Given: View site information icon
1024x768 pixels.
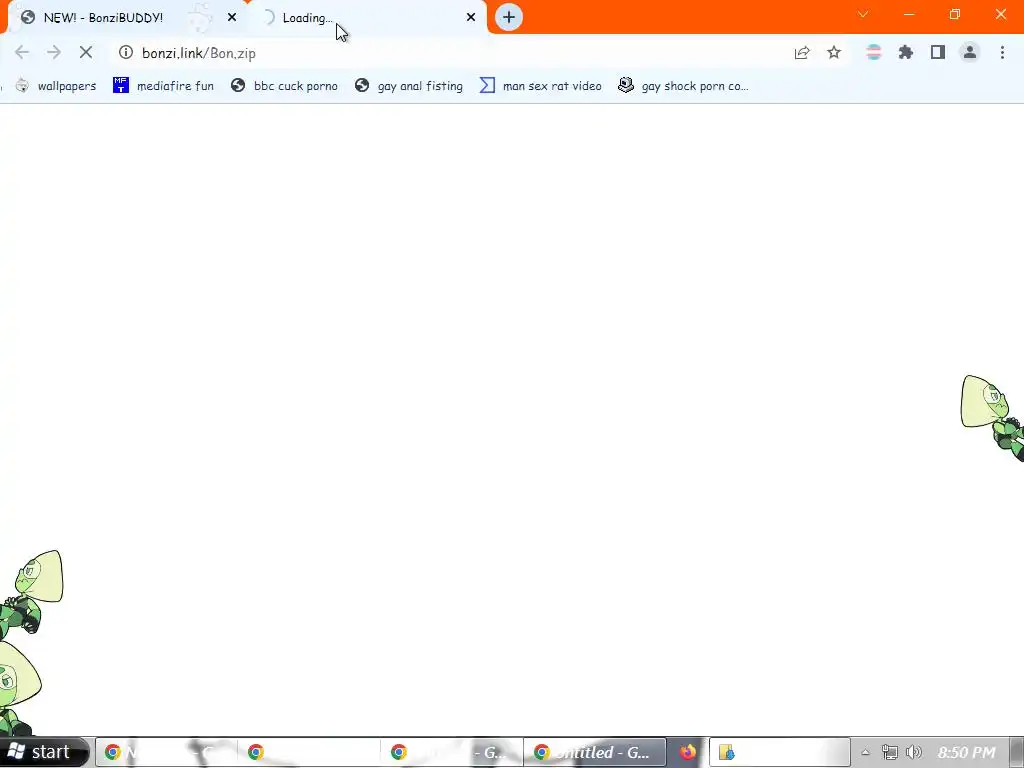Looking at the screenshot, I should (x=126, y=53).
